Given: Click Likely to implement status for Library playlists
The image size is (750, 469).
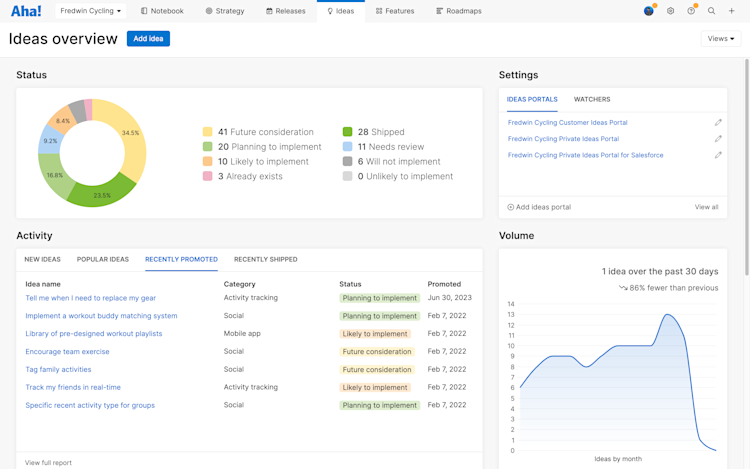Looking at the screenshot, I should (x=375, y=334).
